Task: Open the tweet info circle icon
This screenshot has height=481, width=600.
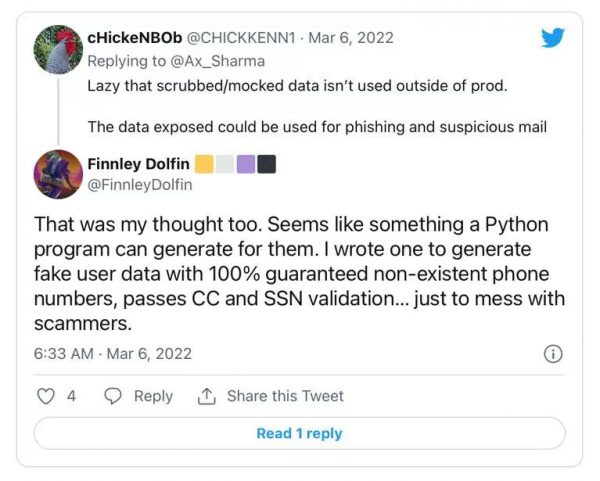Action: pyautogui.click(x=552, y=354)
